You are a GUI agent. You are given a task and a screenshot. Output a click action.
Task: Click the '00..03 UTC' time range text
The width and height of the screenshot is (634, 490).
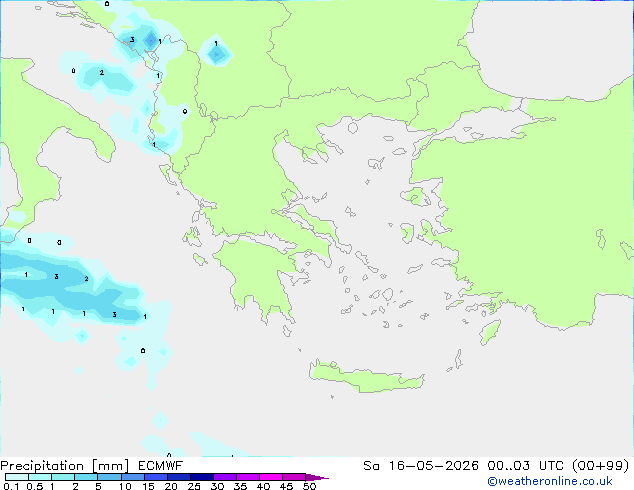[528, 466]
